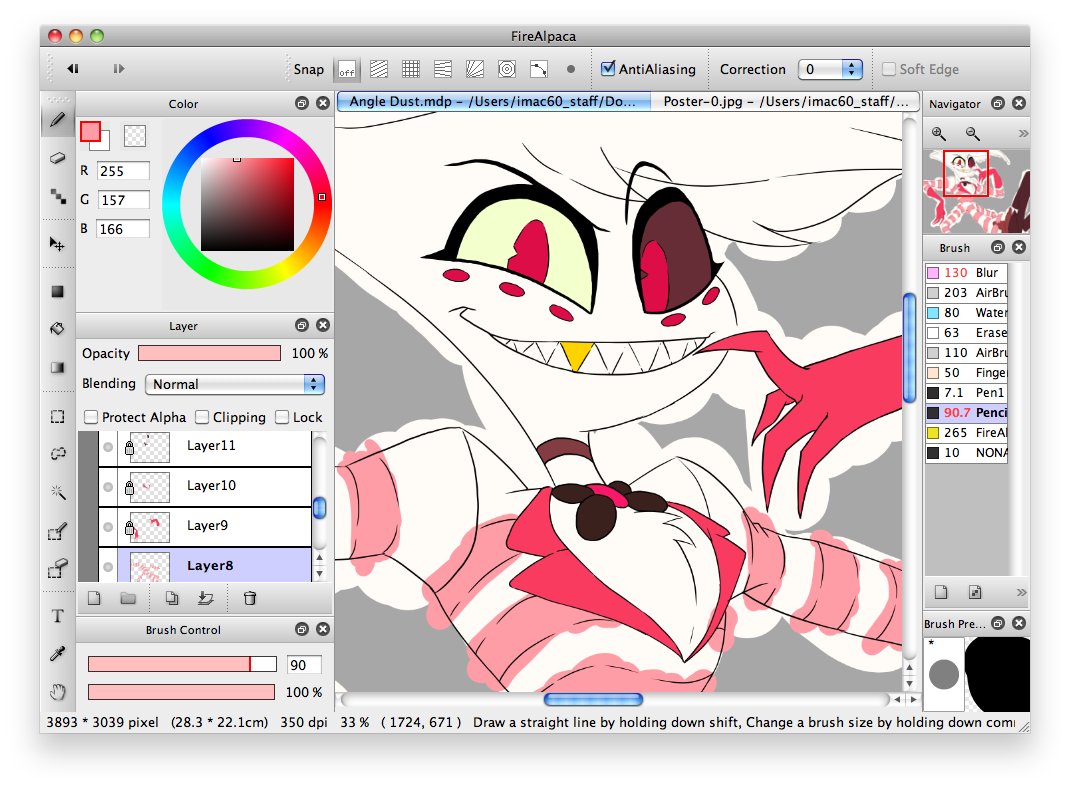Select the Magic Wand tool
Screen dimensions: 1070x788
(x=57, y=491)
